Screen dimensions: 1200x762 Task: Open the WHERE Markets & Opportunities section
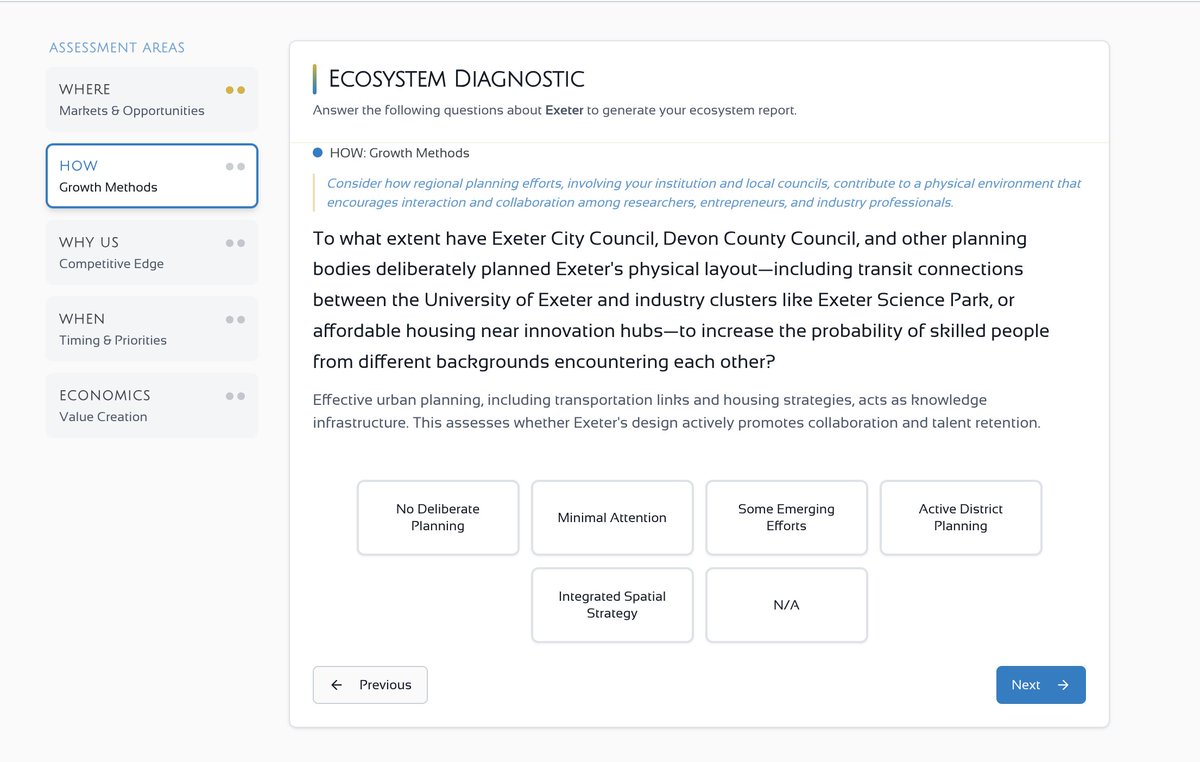151,99
